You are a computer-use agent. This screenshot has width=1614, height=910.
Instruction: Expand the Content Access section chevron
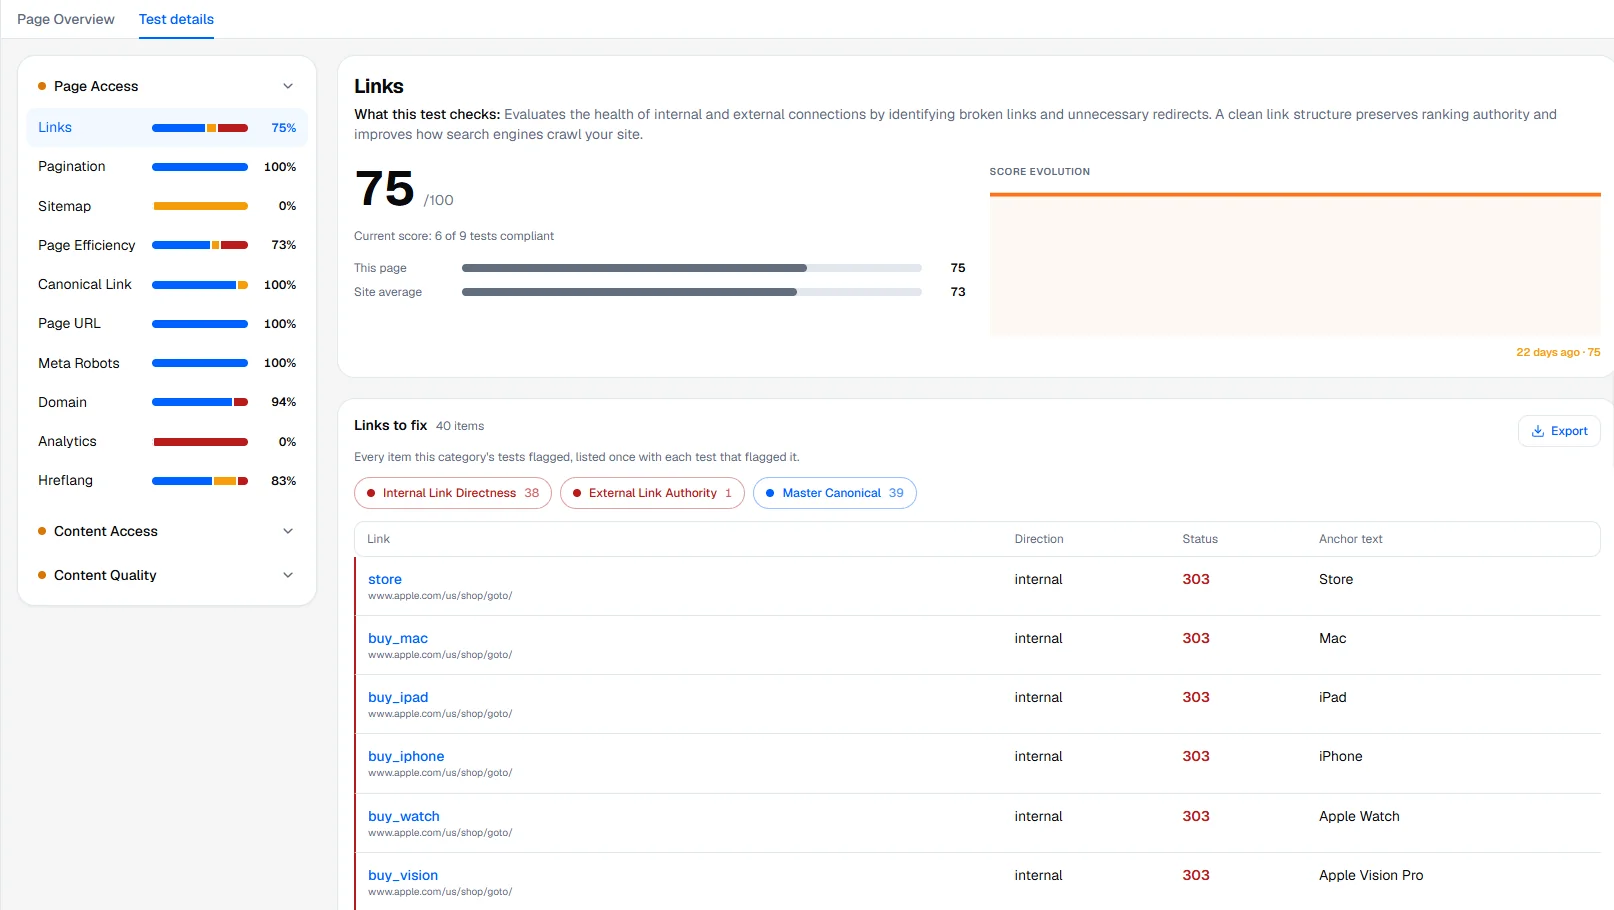[x=288, y=531]
